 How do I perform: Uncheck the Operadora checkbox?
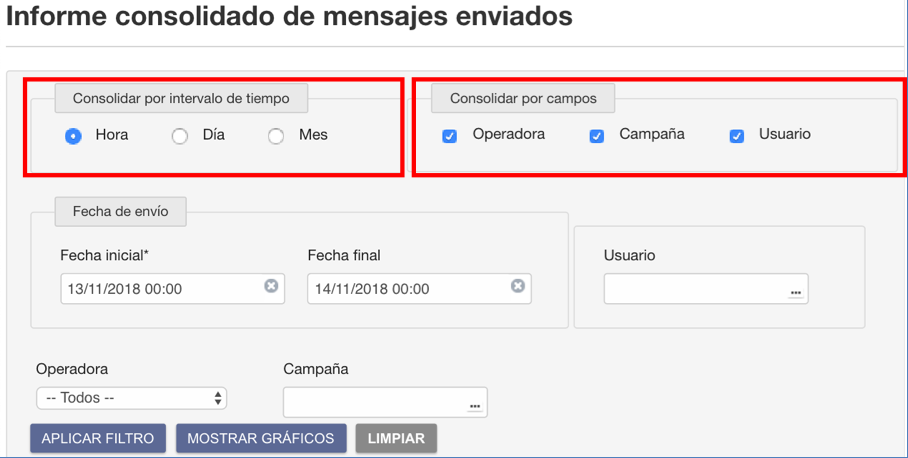[449, 137]
